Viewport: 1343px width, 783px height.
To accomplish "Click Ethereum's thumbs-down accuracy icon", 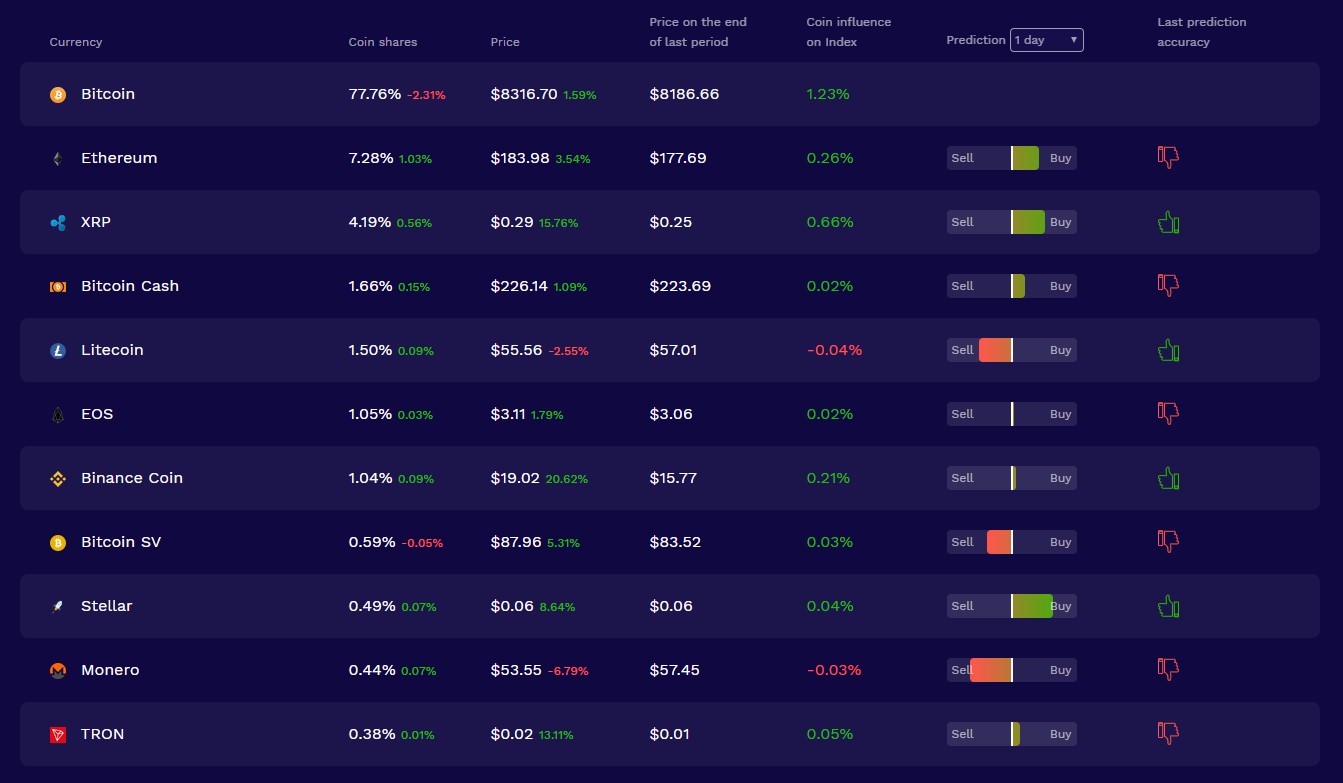I will (x=1168, y=157).
